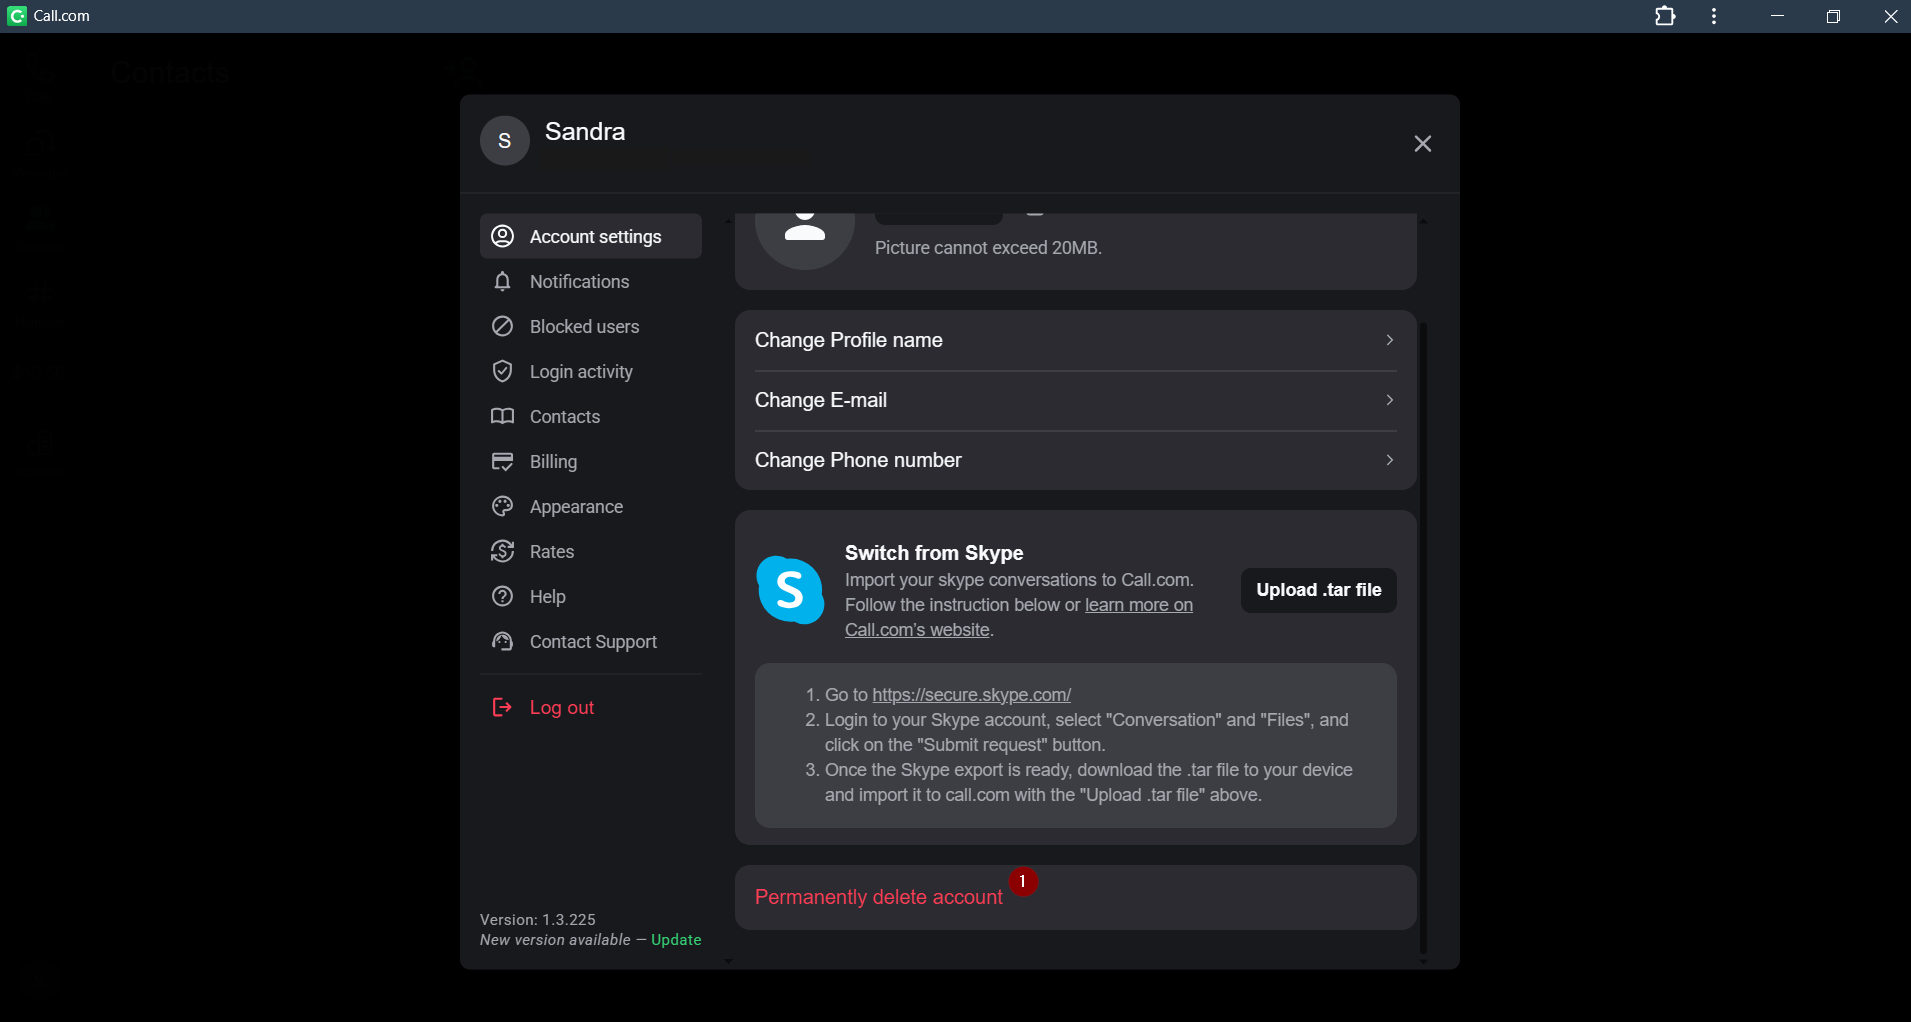Open the Change Profile name row
1911x1022 pixels.
[1075, 340]
